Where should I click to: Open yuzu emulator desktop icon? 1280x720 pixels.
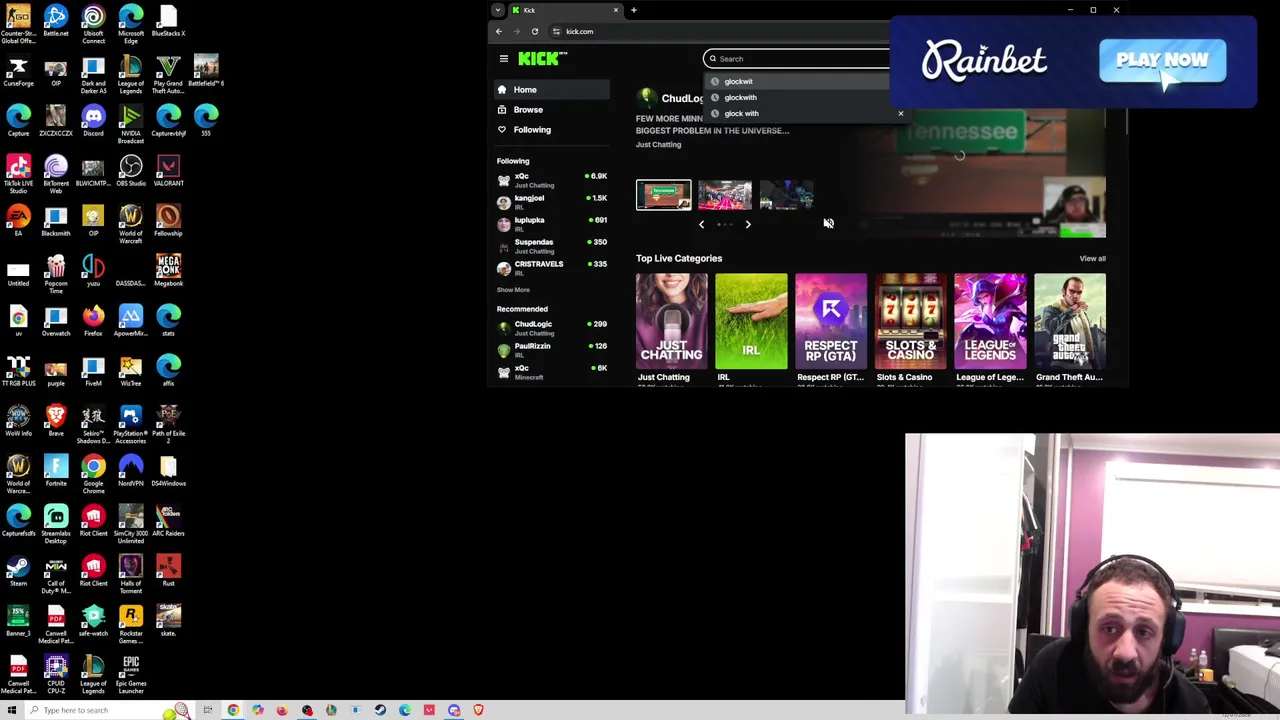[93, 272]
